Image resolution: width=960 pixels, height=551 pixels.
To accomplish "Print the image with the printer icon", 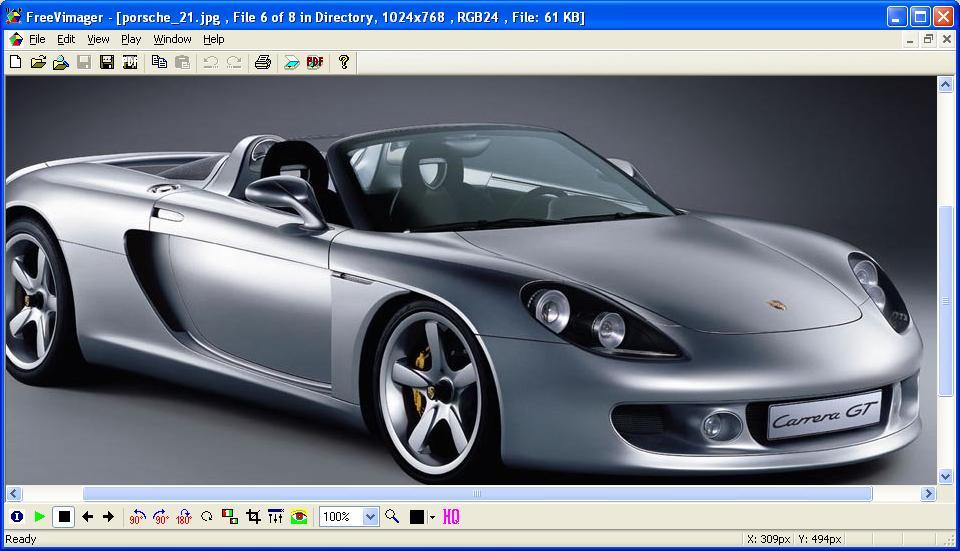I will click(x=262, y=62).
